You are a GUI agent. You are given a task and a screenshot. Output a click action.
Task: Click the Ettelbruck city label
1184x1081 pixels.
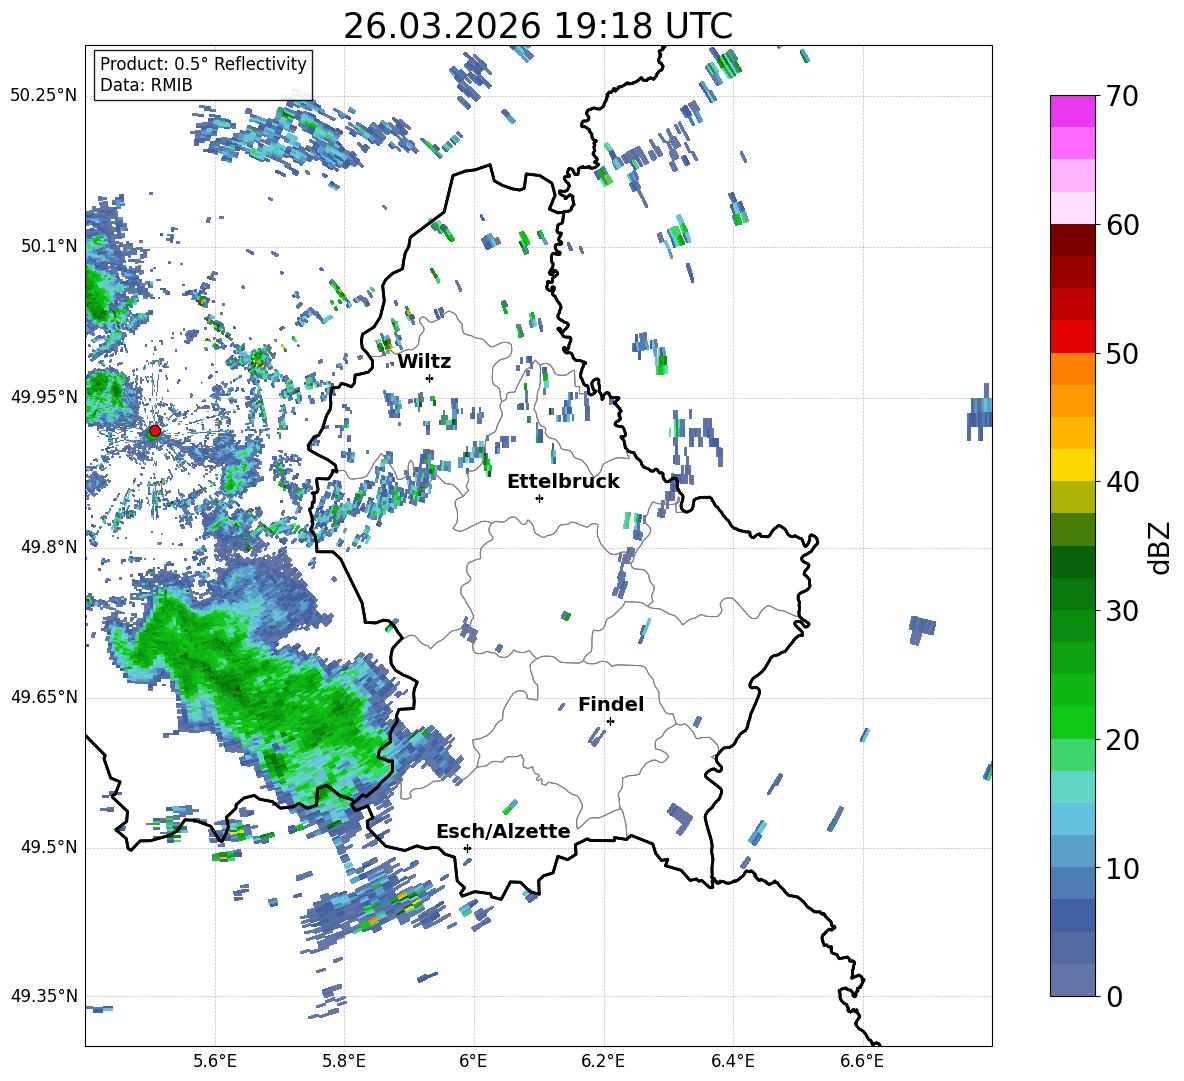tap(563, 482)
